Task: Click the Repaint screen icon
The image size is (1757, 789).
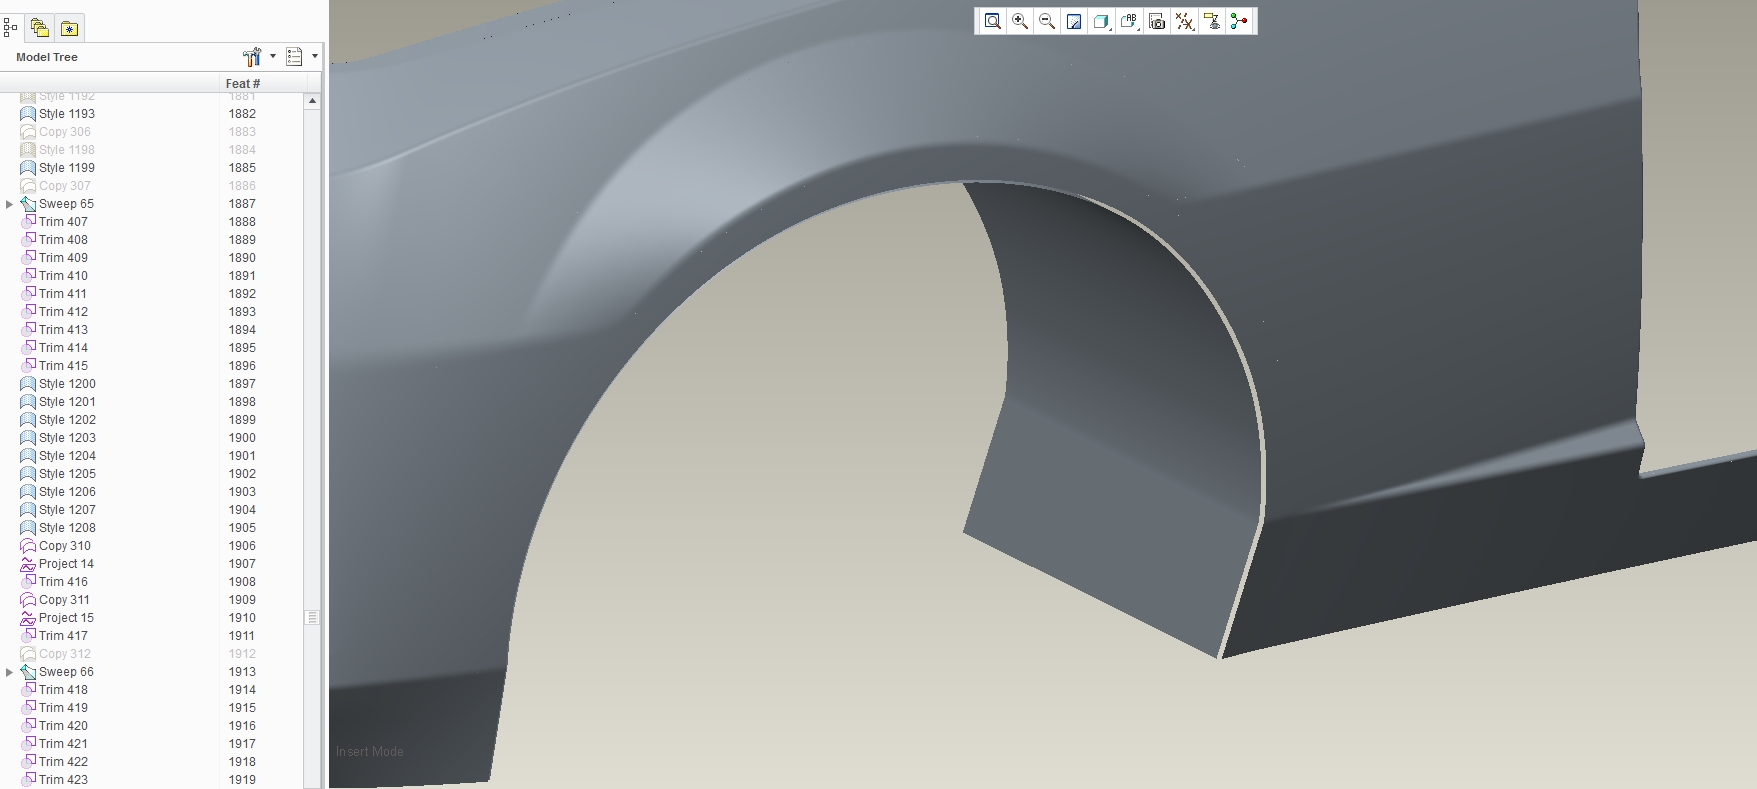Action: click(1074, 21)
